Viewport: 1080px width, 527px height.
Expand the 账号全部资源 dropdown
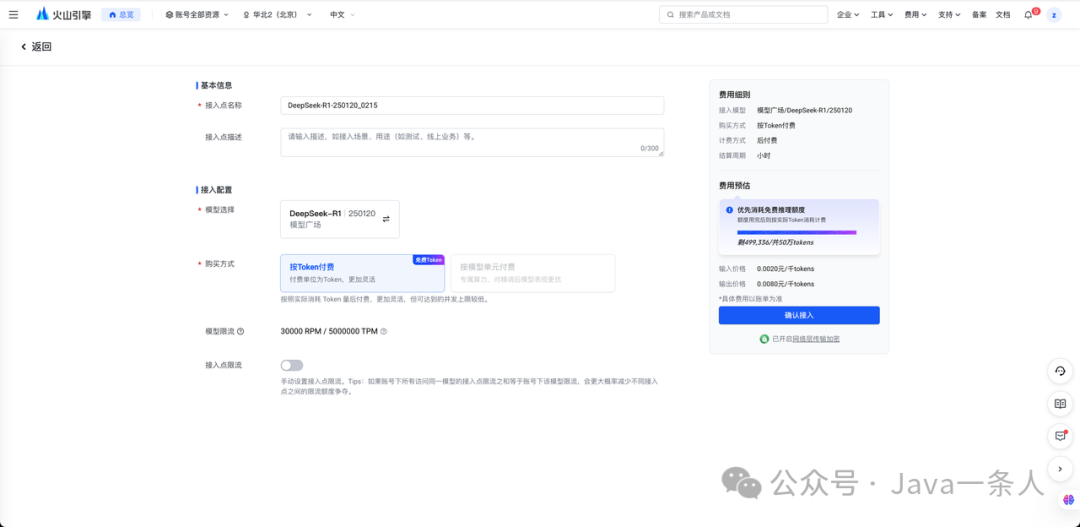pos(197,14)
